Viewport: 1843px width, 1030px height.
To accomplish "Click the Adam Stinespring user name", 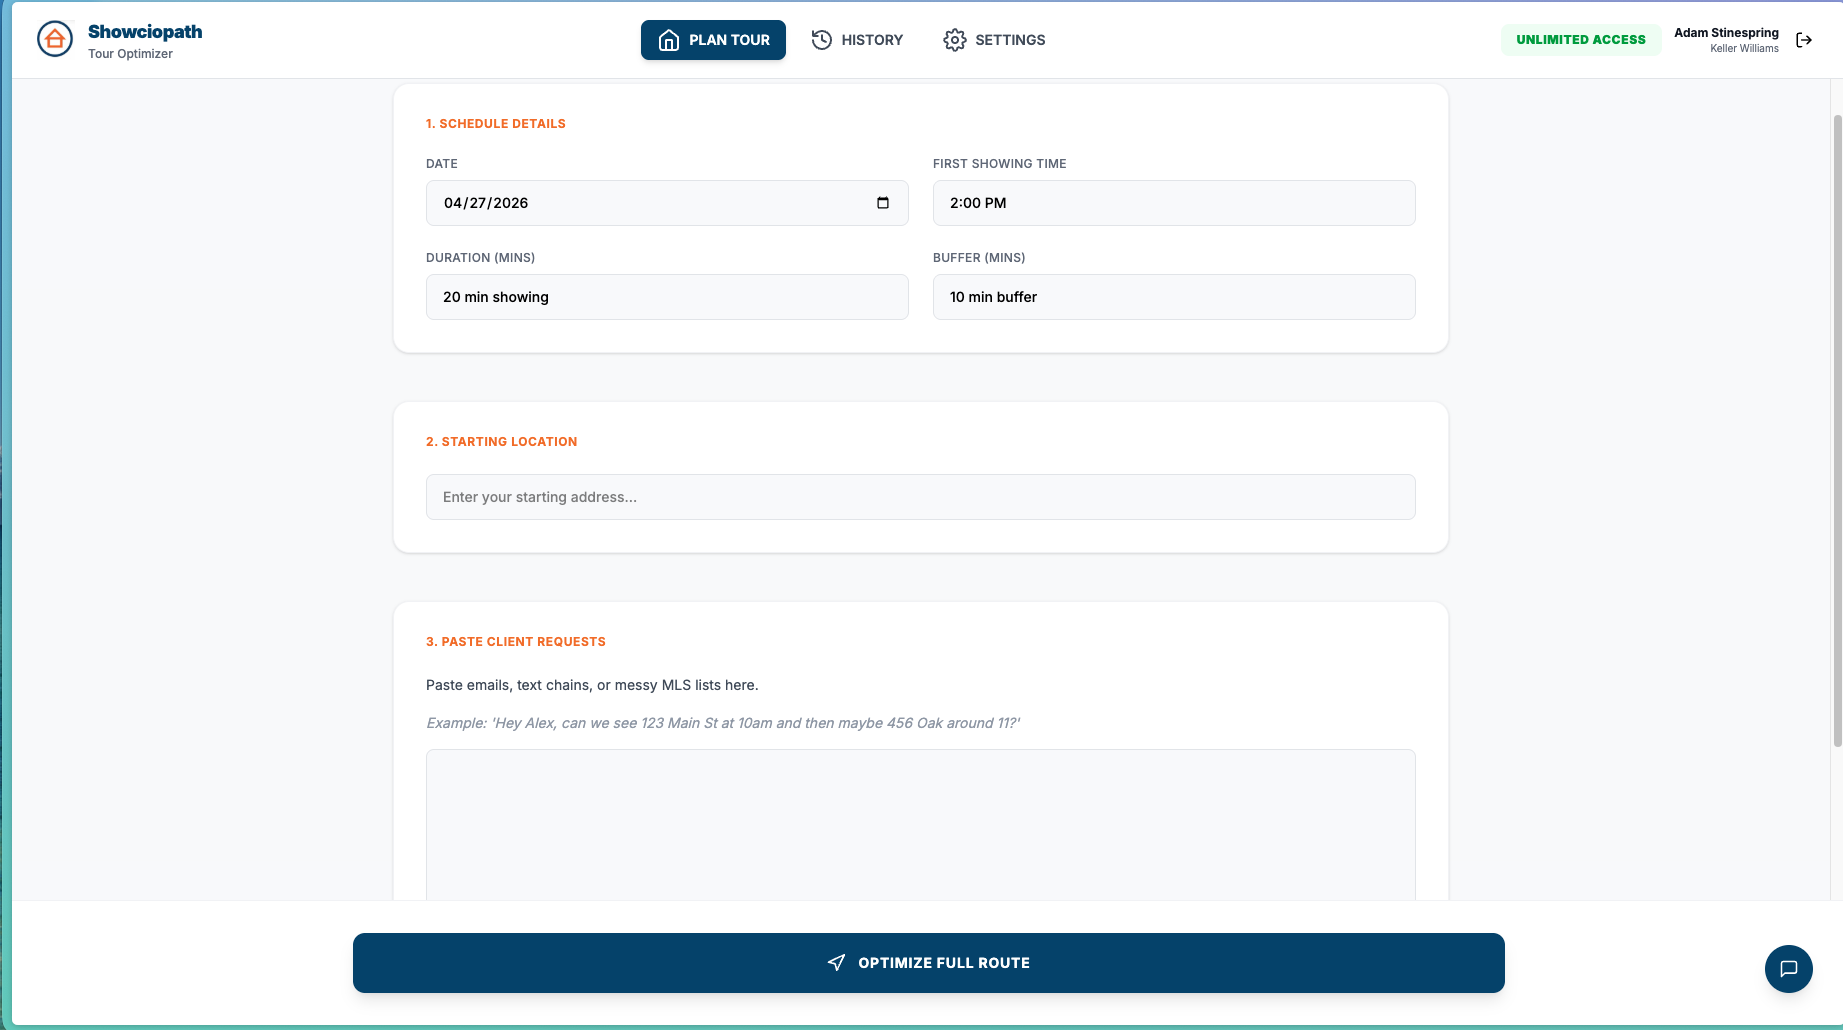I will [1726, 33].
